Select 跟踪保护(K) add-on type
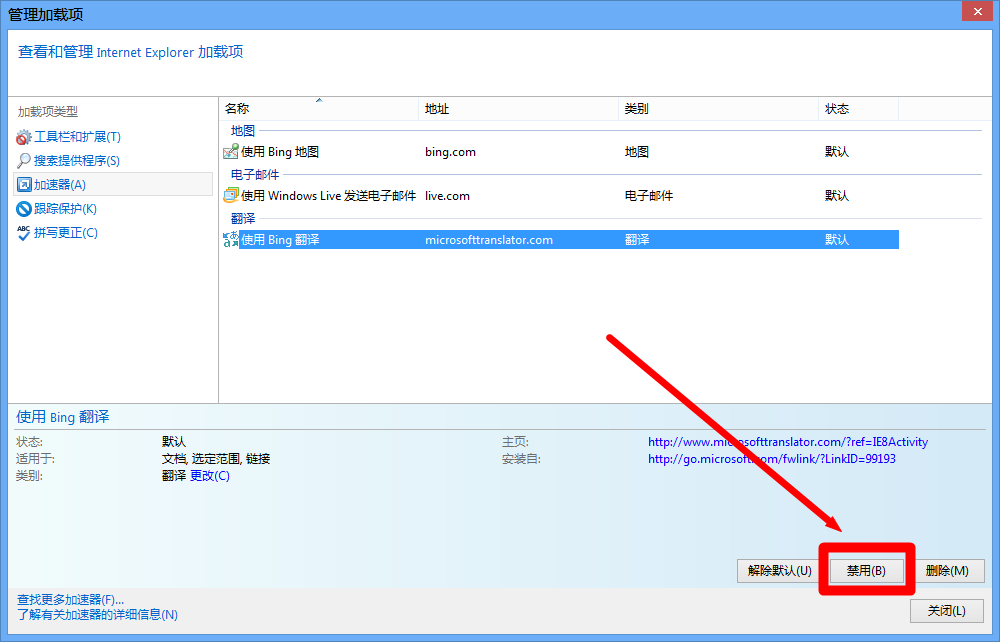The width and height of the screenshot is (1000, 642). [x=65, y=208]
